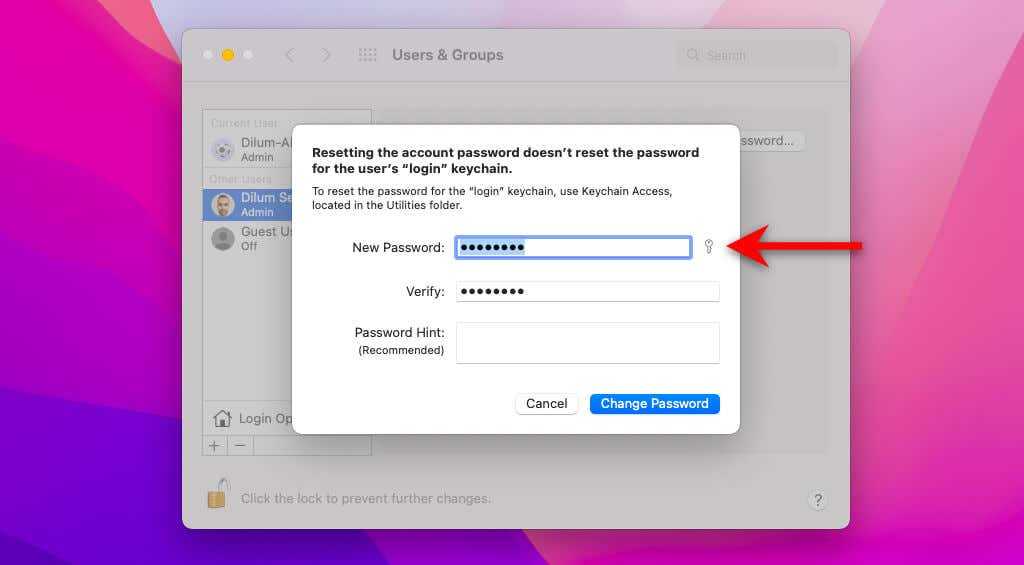This screenshot has width=1024, height=565.
Task: Confirm with the Change Password button
Action: click(654, 404)
